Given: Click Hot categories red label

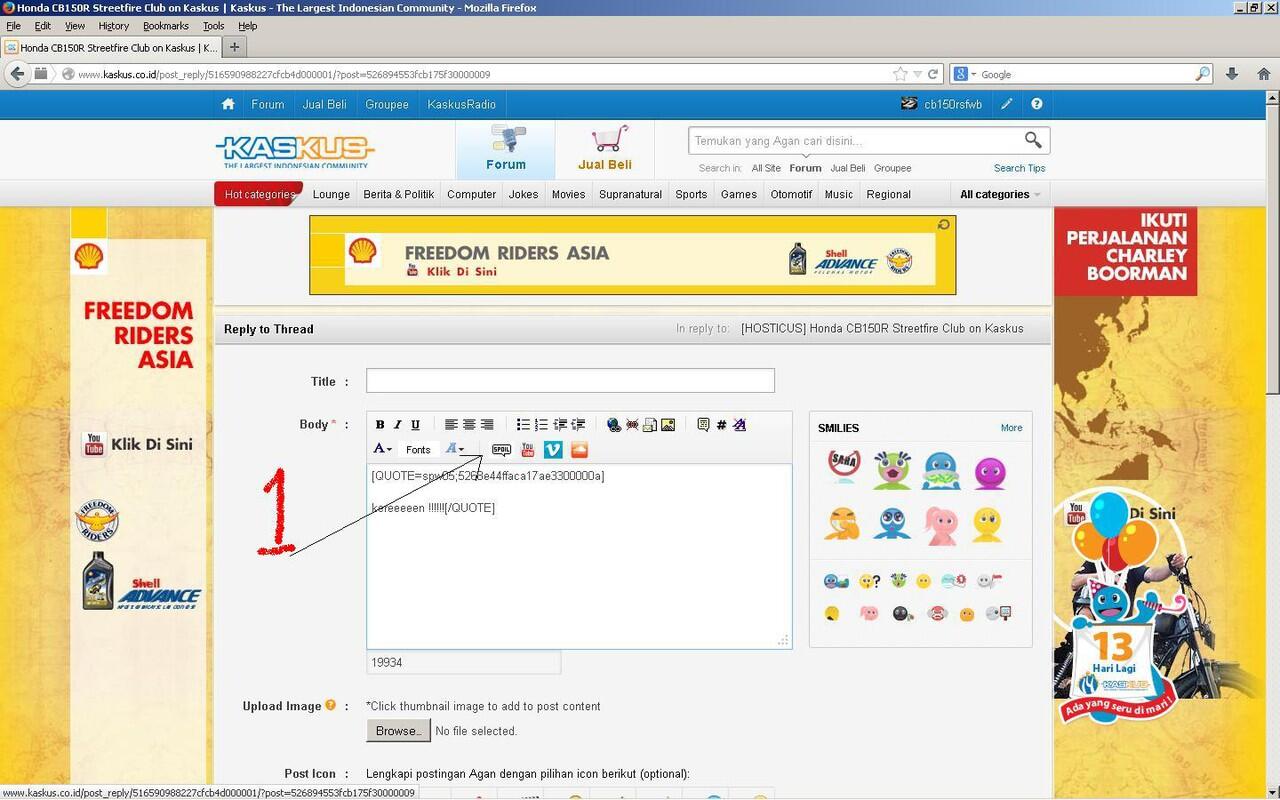Looking at the screenshot, I should coord(258,194).
